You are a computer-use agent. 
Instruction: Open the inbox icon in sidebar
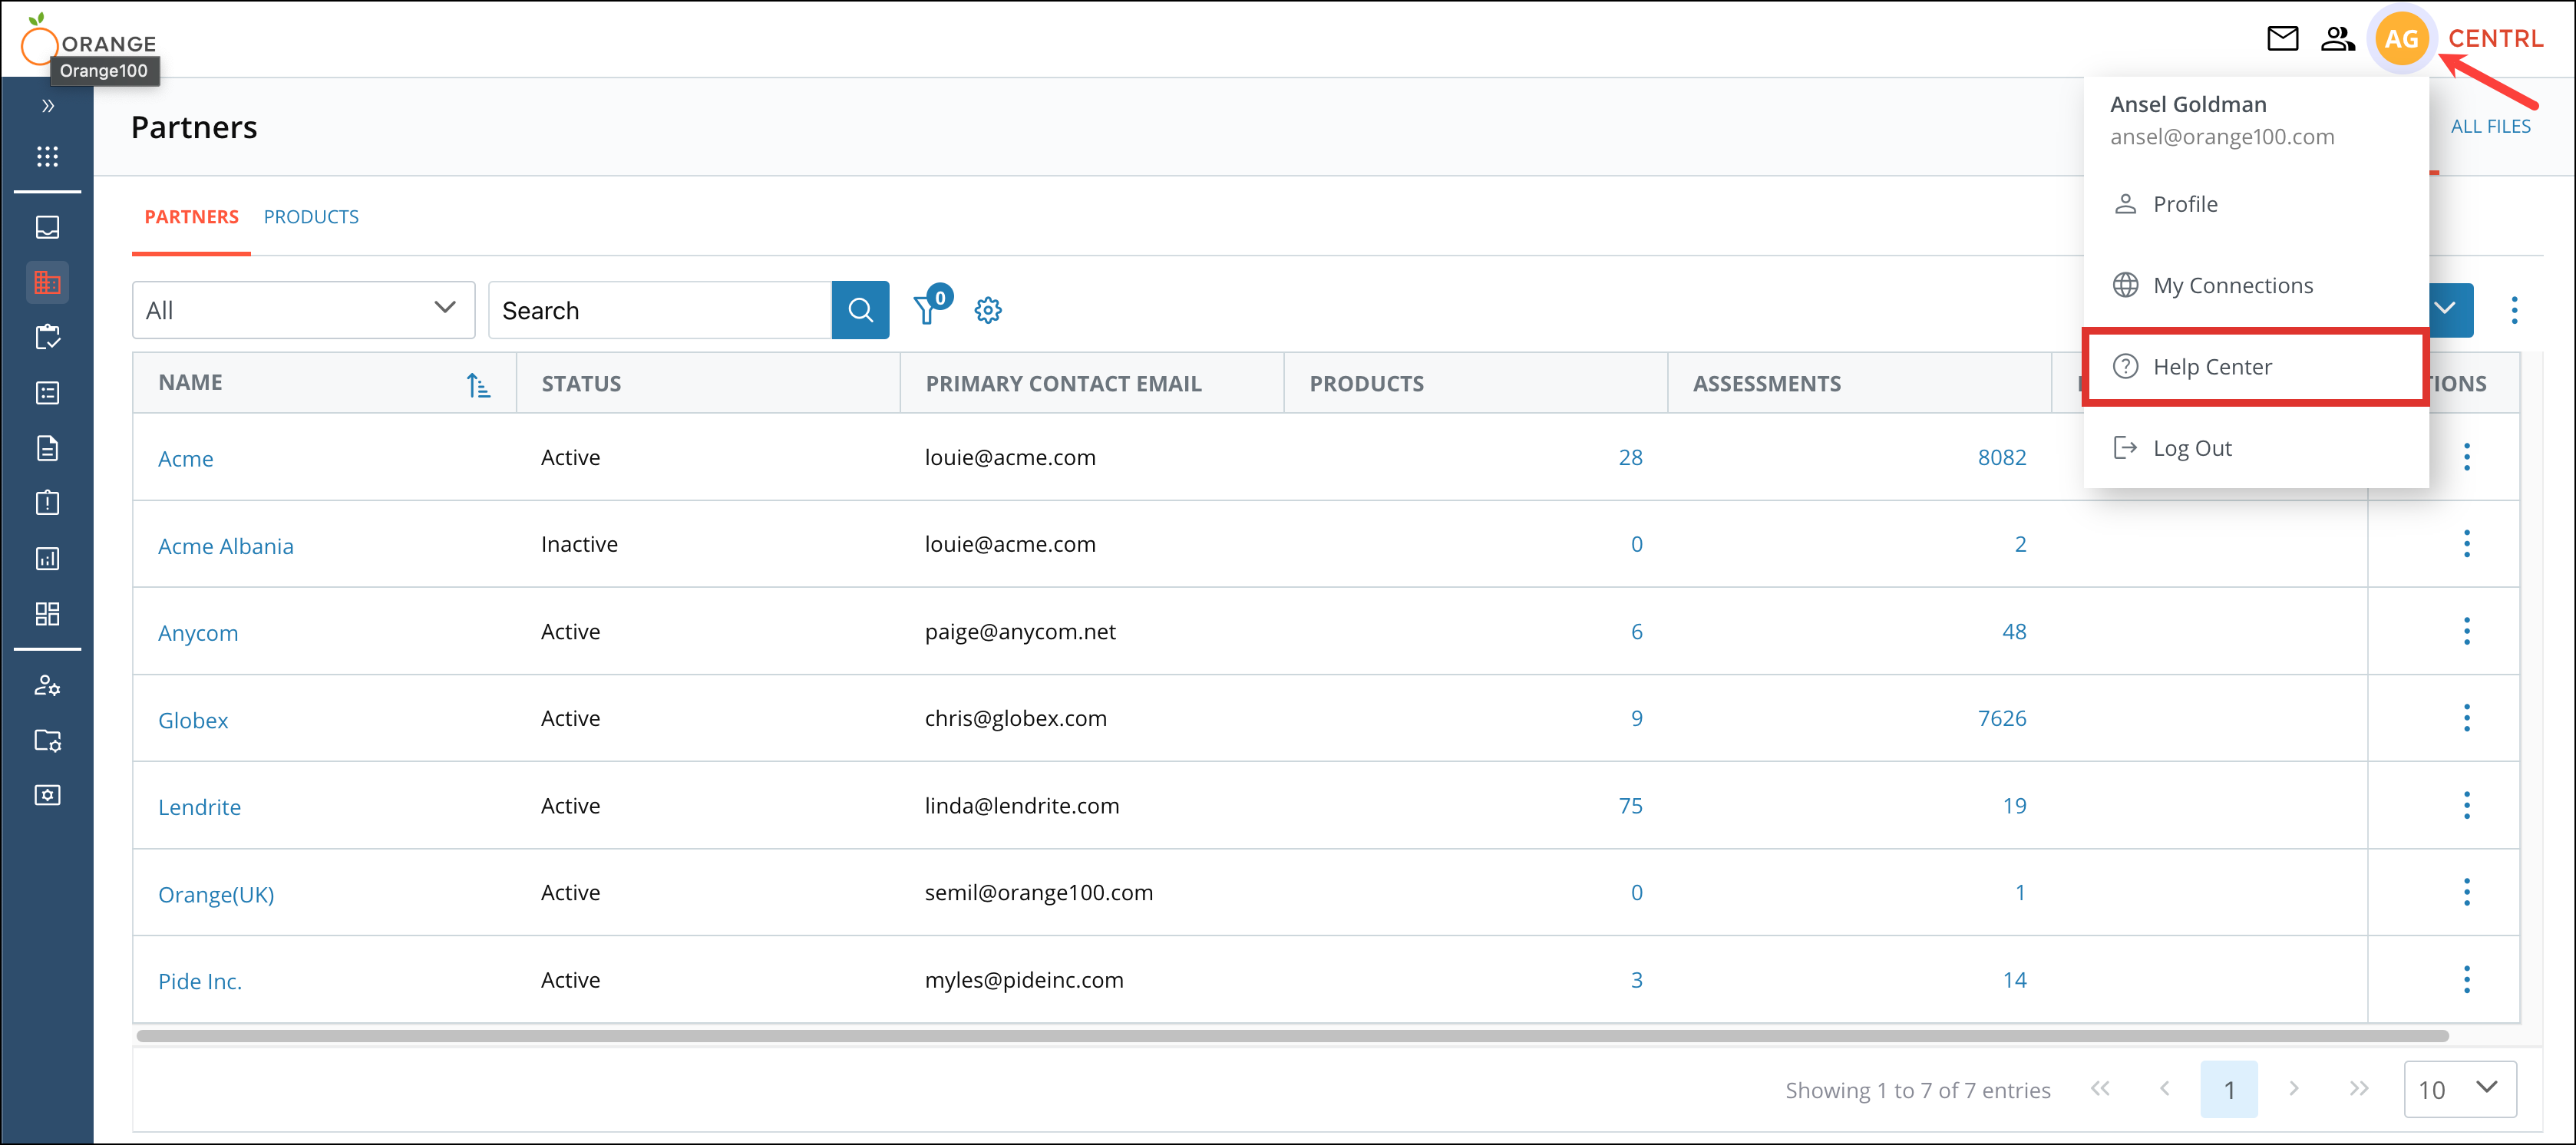[47, 227]
